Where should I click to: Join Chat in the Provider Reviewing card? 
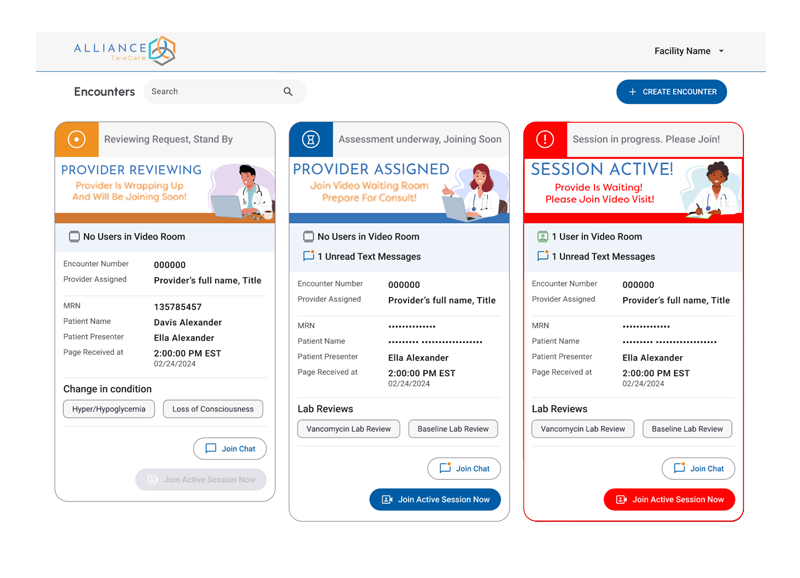[230, 449]
